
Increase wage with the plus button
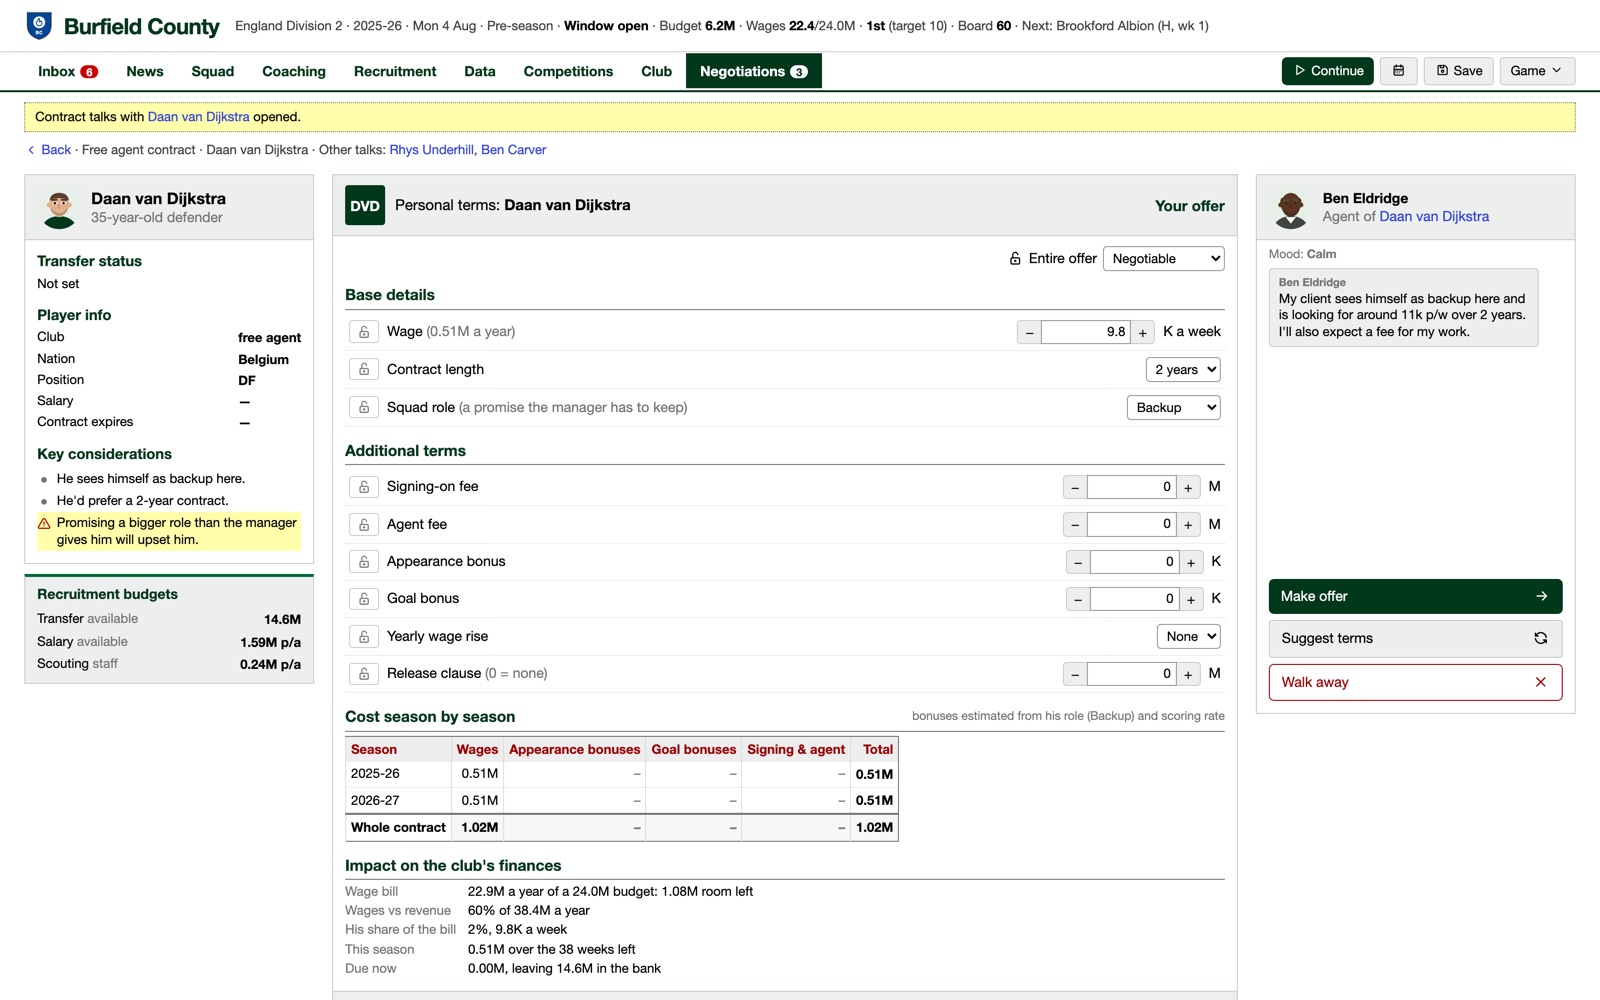tap(1143, 333)
